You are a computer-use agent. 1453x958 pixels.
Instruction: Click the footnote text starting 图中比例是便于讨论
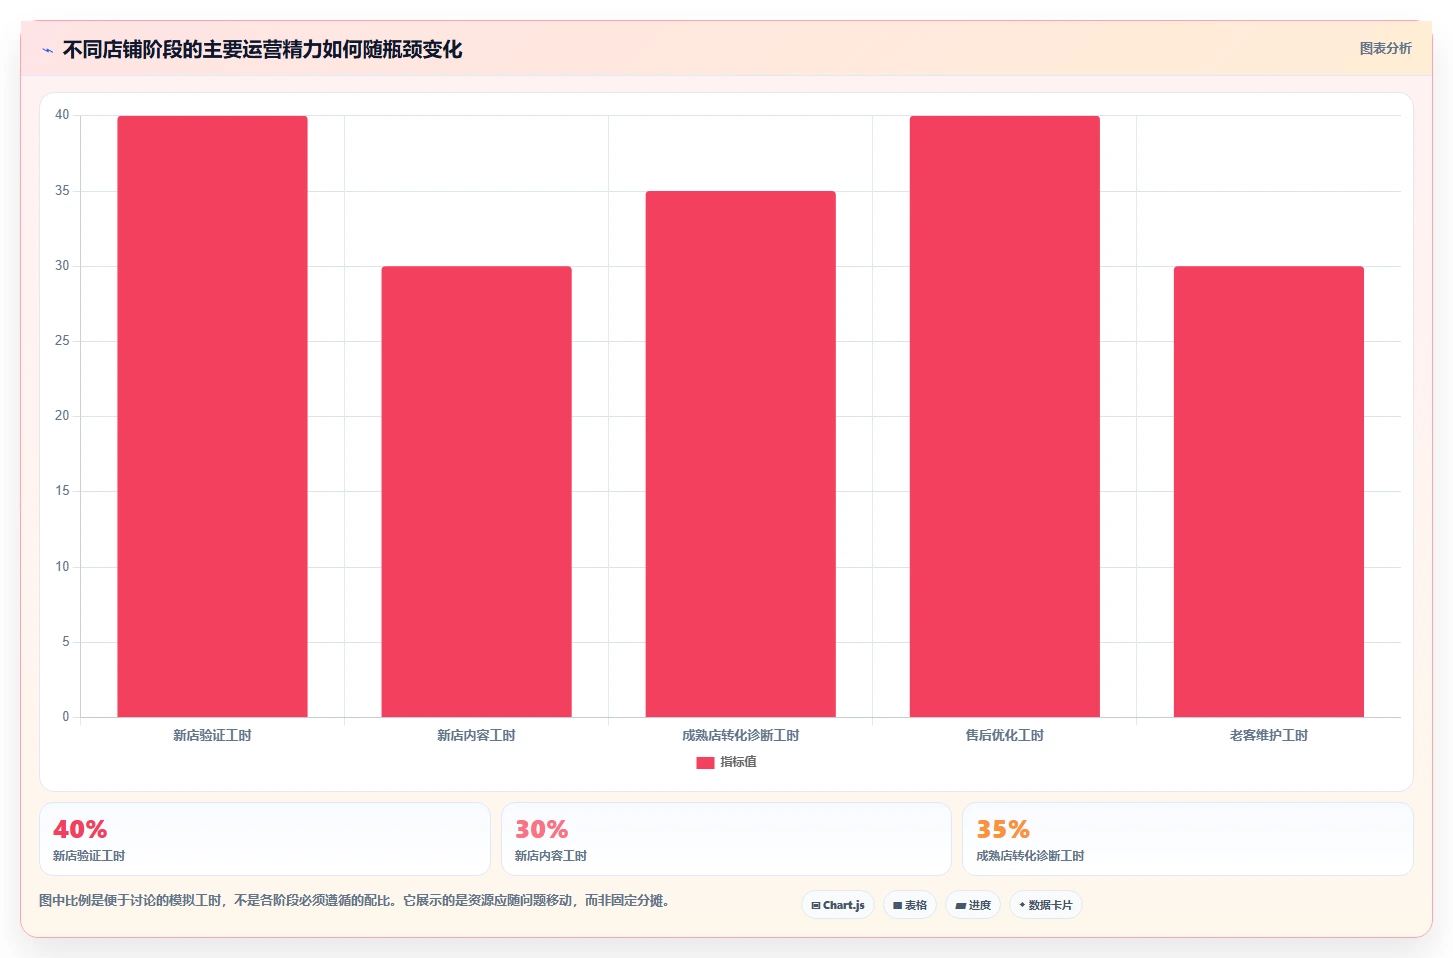354,900
